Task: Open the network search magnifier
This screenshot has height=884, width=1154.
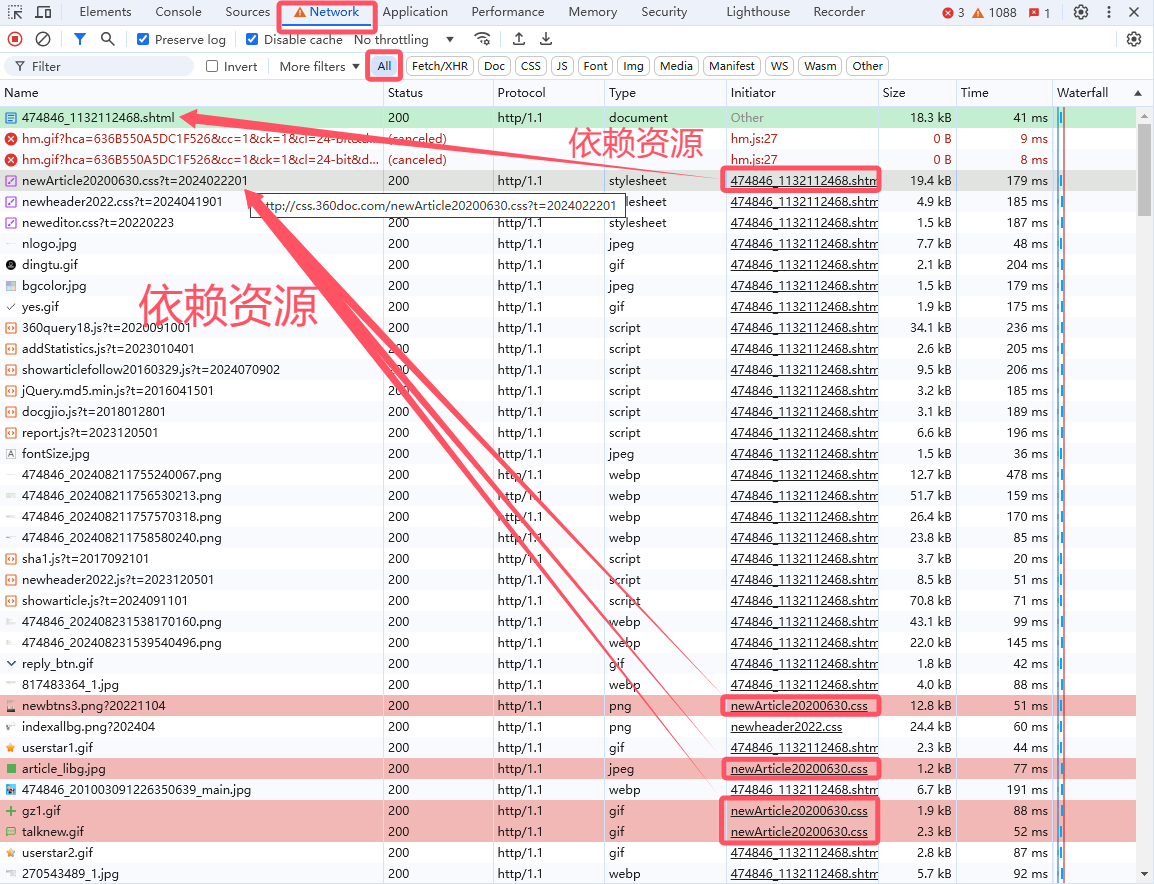Action: pyautogui.click(x=107, y=39)
